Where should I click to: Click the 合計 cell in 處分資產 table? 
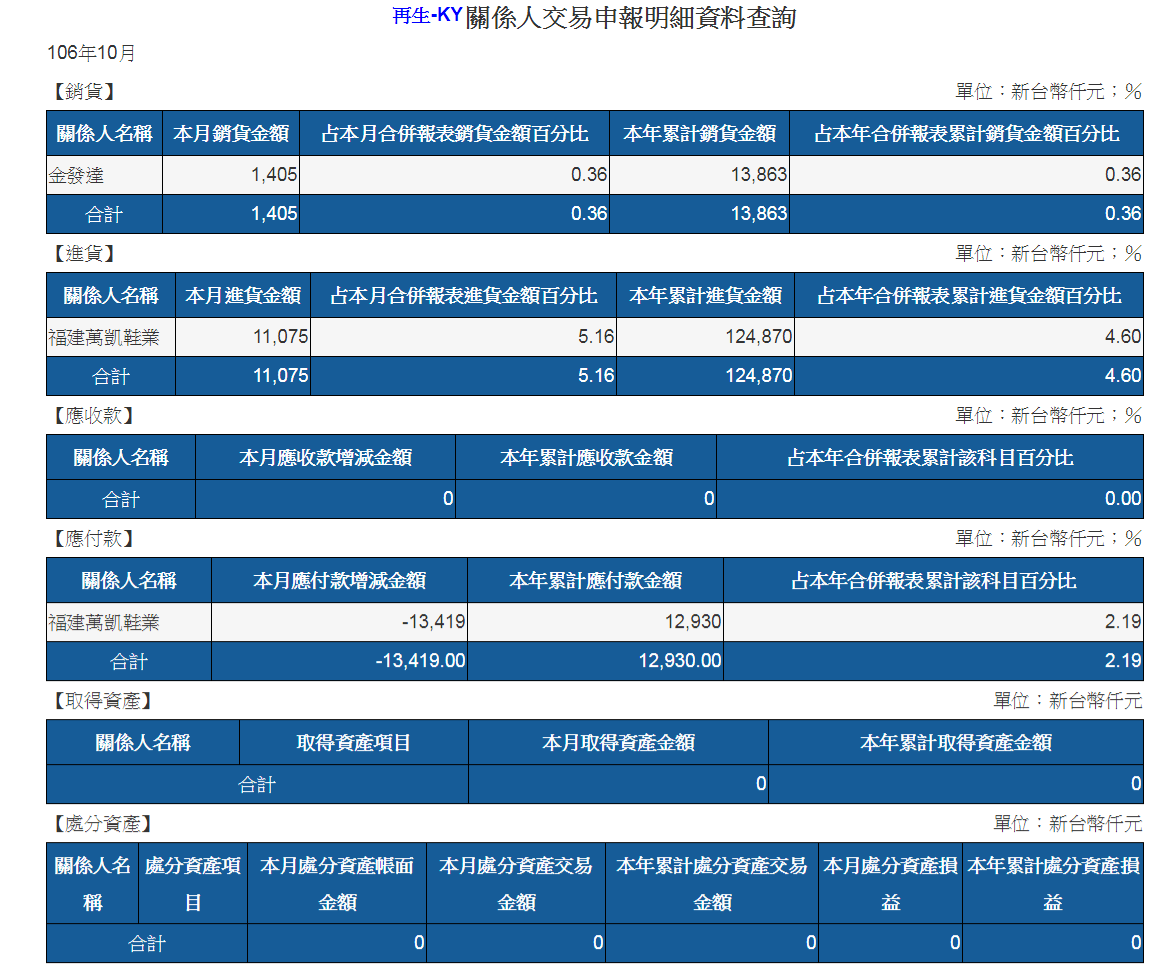coord(146,944)
